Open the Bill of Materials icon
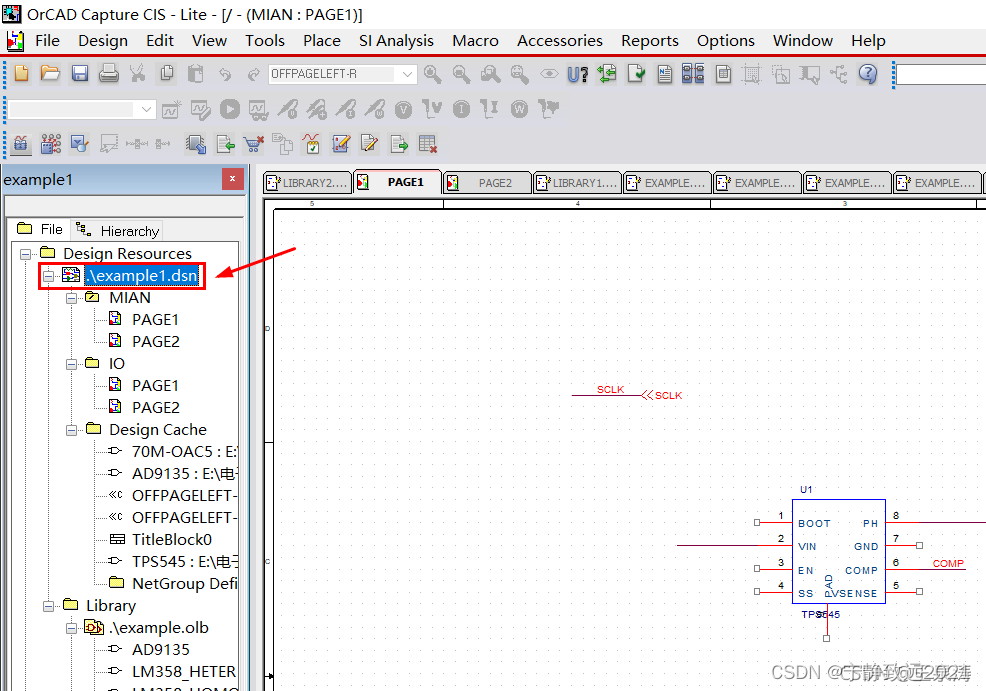 coord(724,74)
